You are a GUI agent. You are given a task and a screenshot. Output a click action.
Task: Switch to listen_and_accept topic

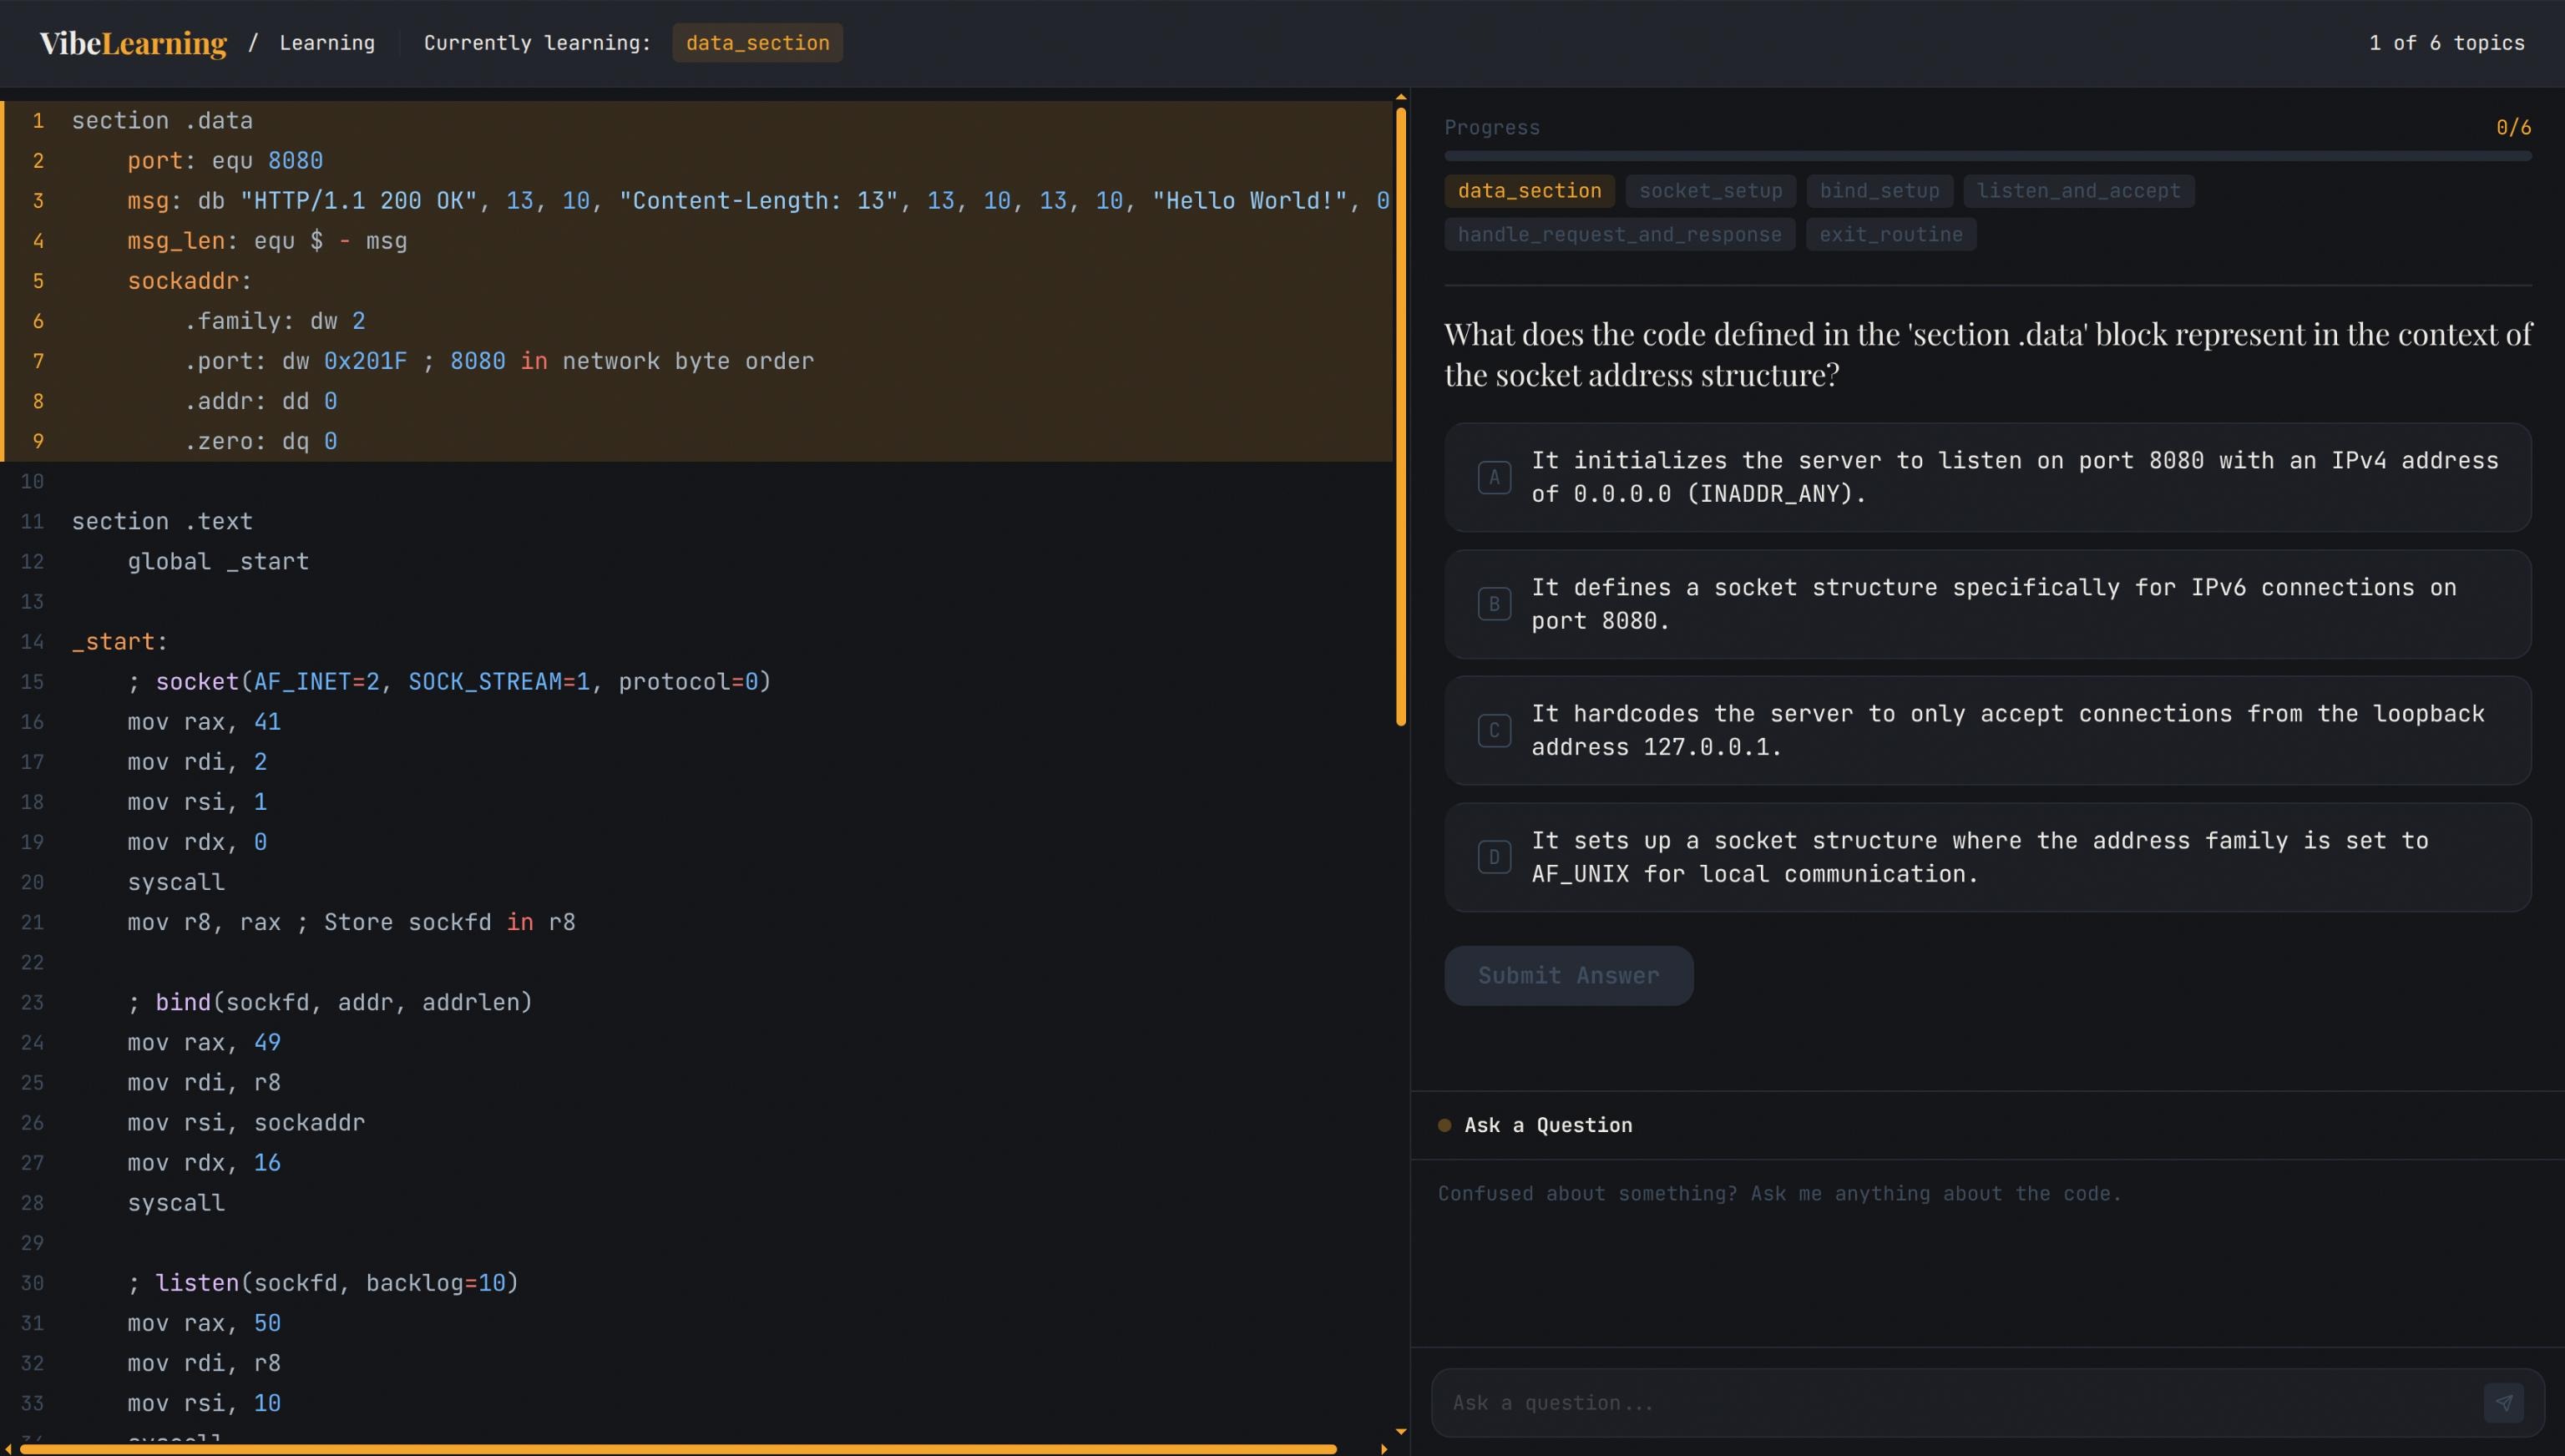2078,191
